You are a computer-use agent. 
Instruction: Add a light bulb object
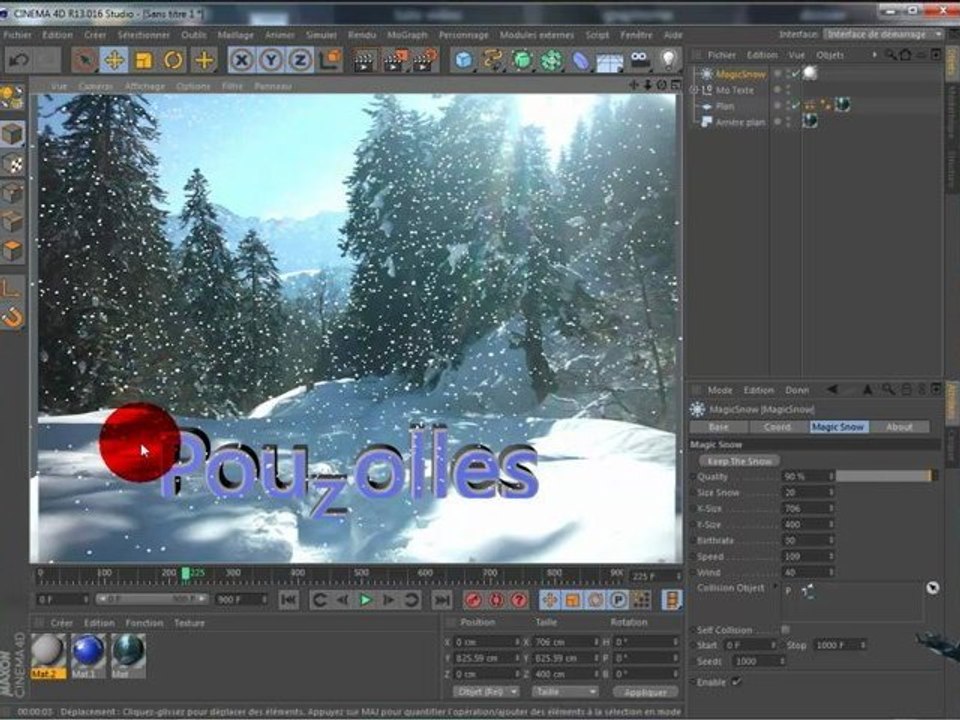(669, 60)
